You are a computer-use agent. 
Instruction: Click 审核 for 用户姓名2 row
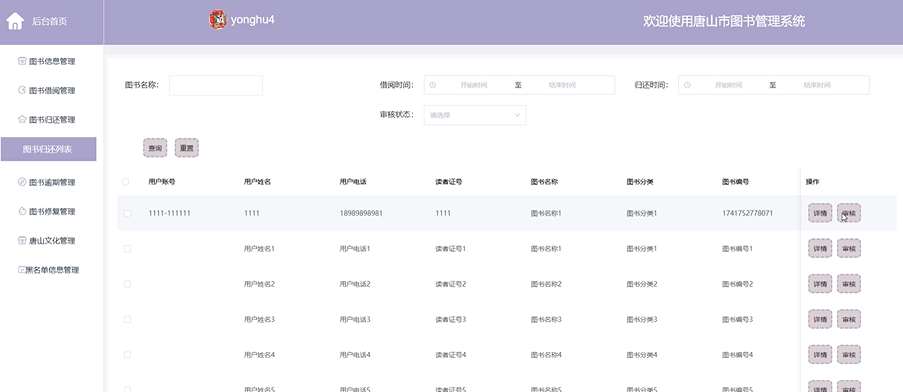[849, 284]
